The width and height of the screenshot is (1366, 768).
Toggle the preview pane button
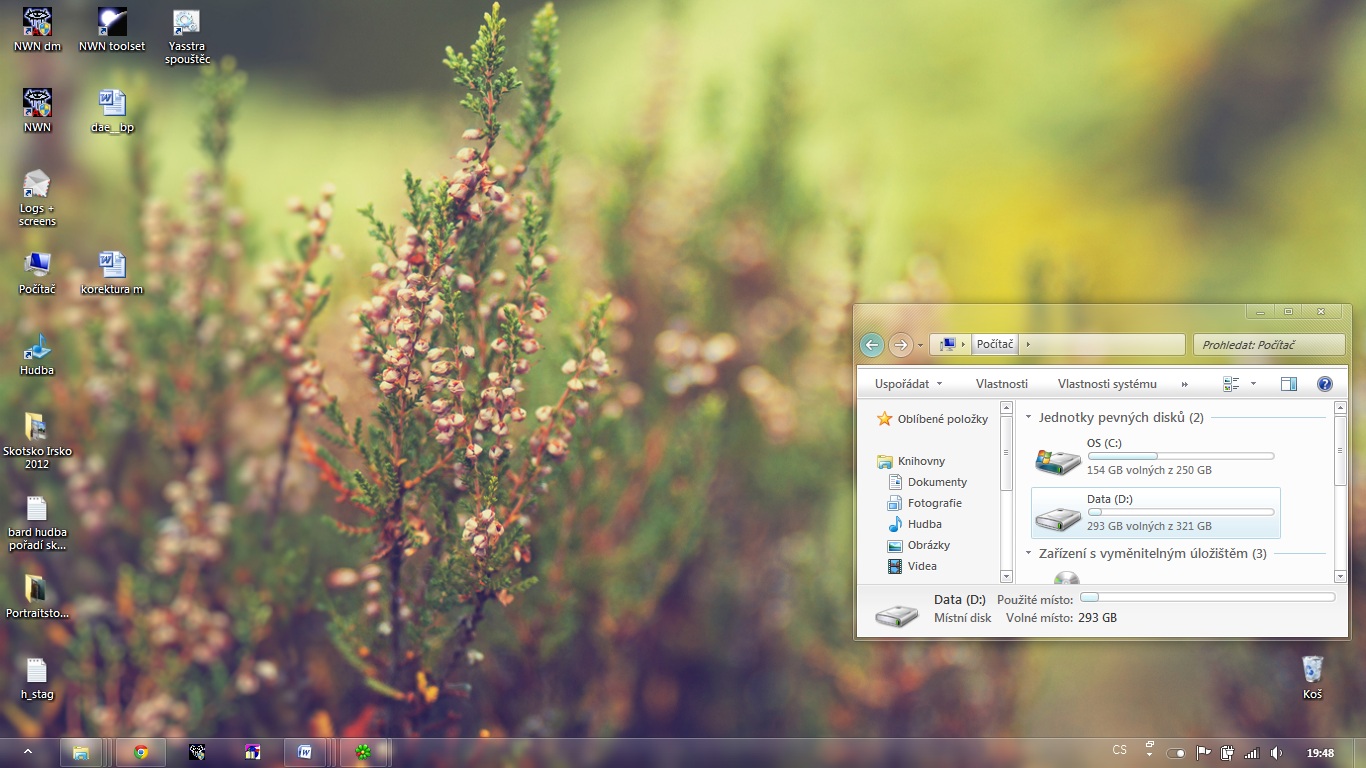pos(1289,384)
